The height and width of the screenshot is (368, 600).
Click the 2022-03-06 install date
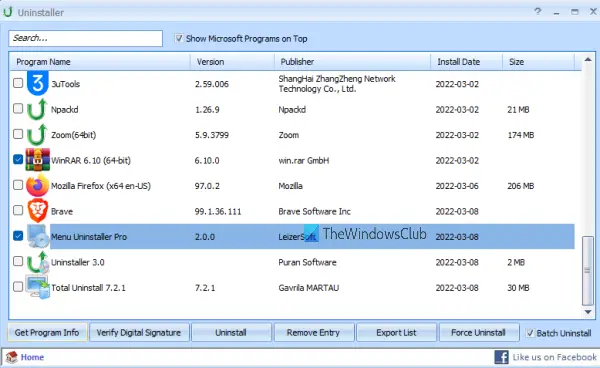(x=457, y=186)
